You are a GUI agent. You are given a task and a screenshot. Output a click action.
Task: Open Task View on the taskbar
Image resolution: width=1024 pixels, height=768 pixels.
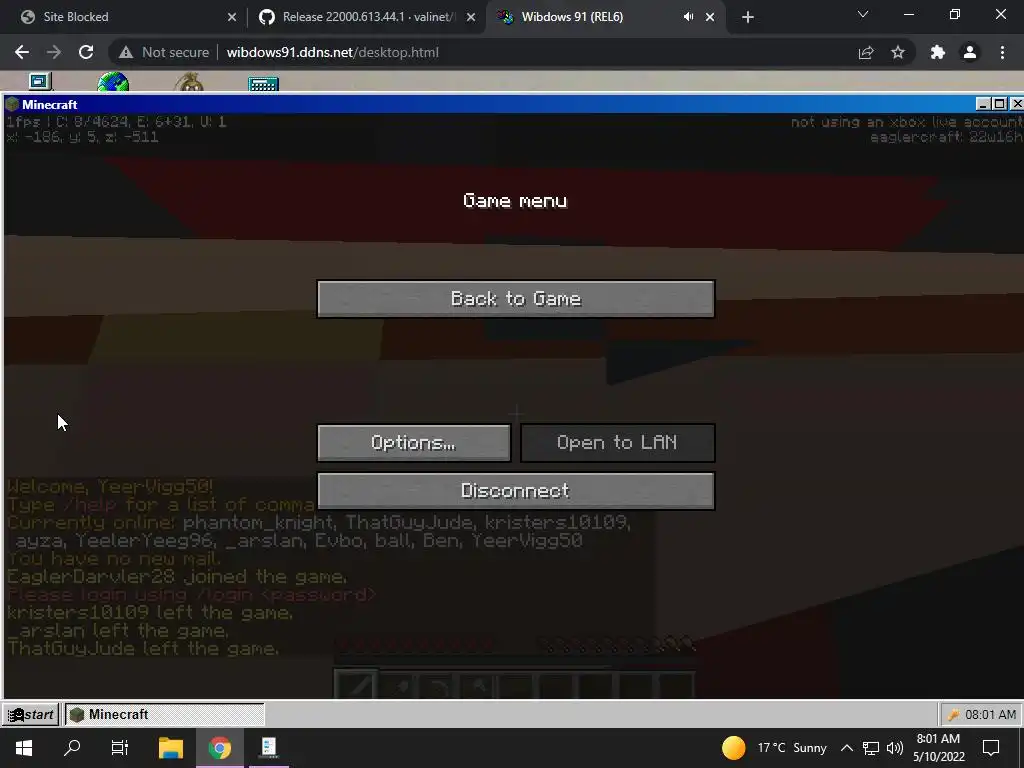pos(120,748)
